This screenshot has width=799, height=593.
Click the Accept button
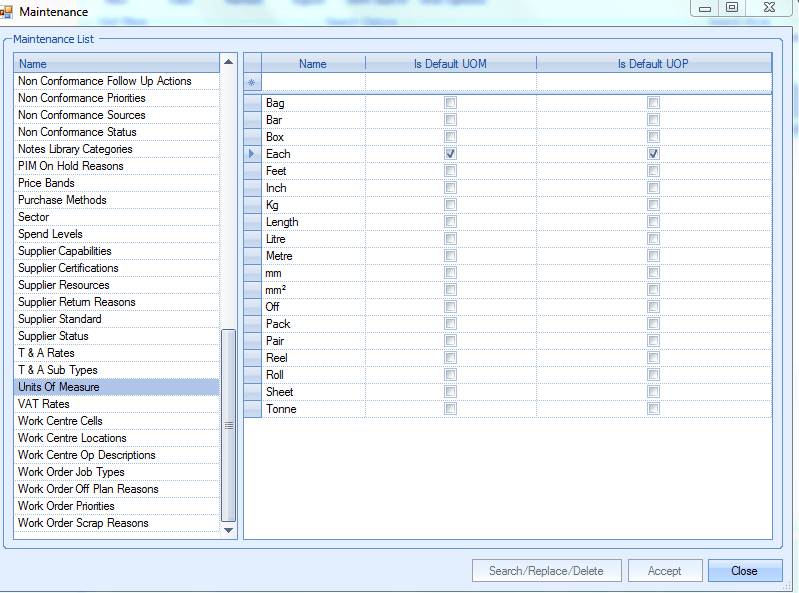[x=664, y=571]
